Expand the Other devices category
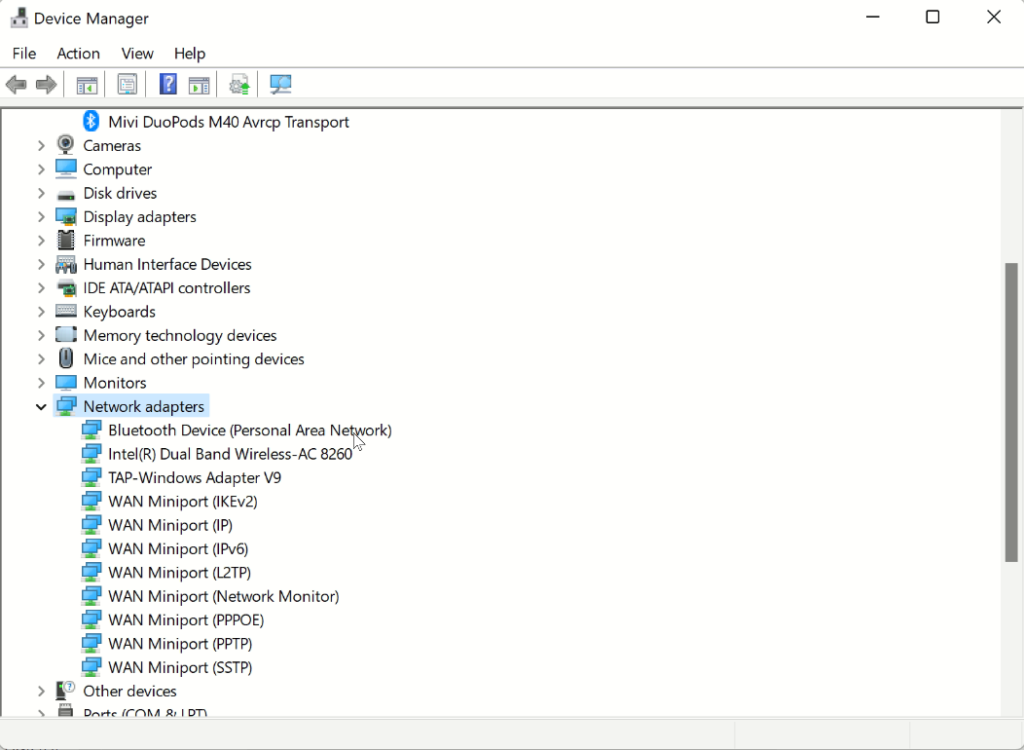1024x750 pixels. point(41,691)
